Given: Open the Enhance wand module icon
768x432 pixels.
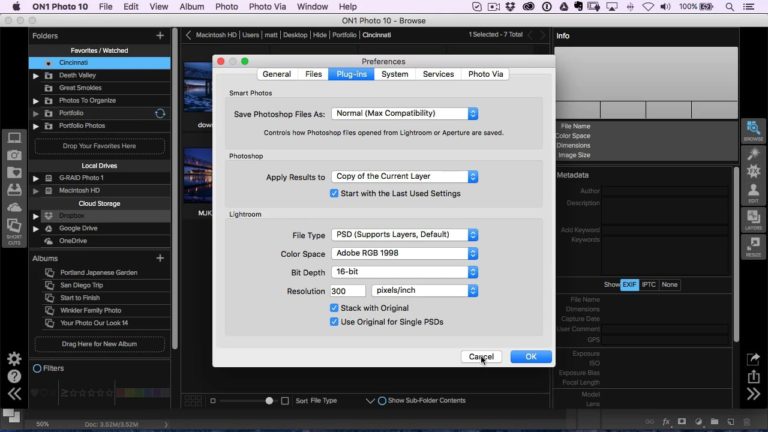Looking at the screenshot, I should click(753, 154).
